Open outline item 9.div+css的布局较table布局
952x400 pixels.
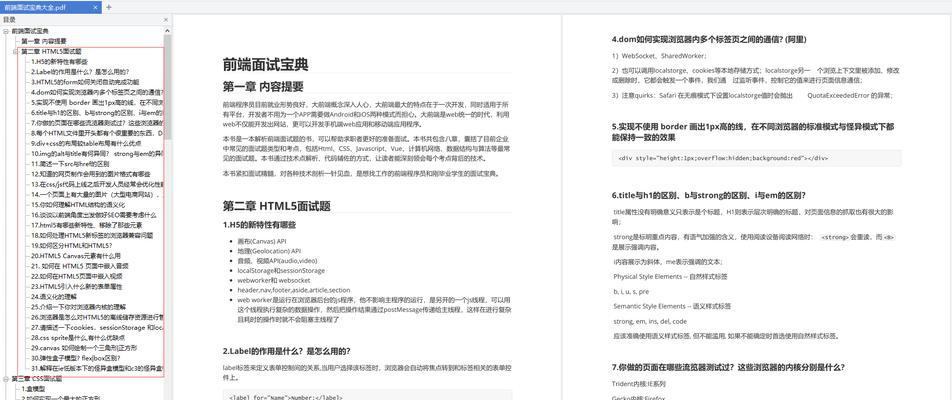coord(86,143)
